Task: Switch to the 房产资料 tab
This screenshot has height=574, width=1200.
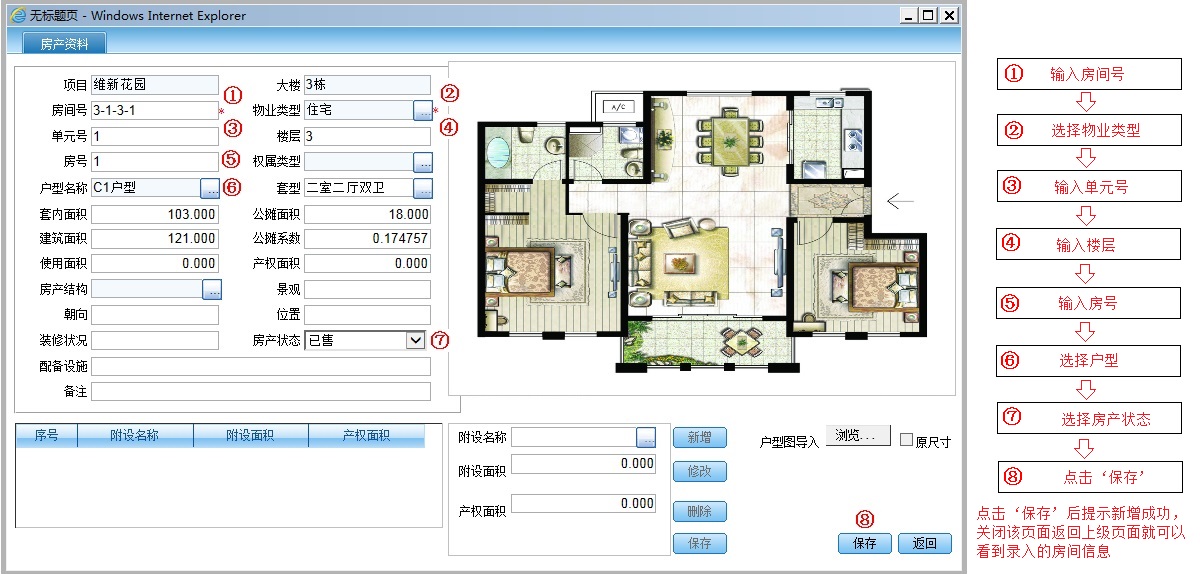Action: click(64, 44)
